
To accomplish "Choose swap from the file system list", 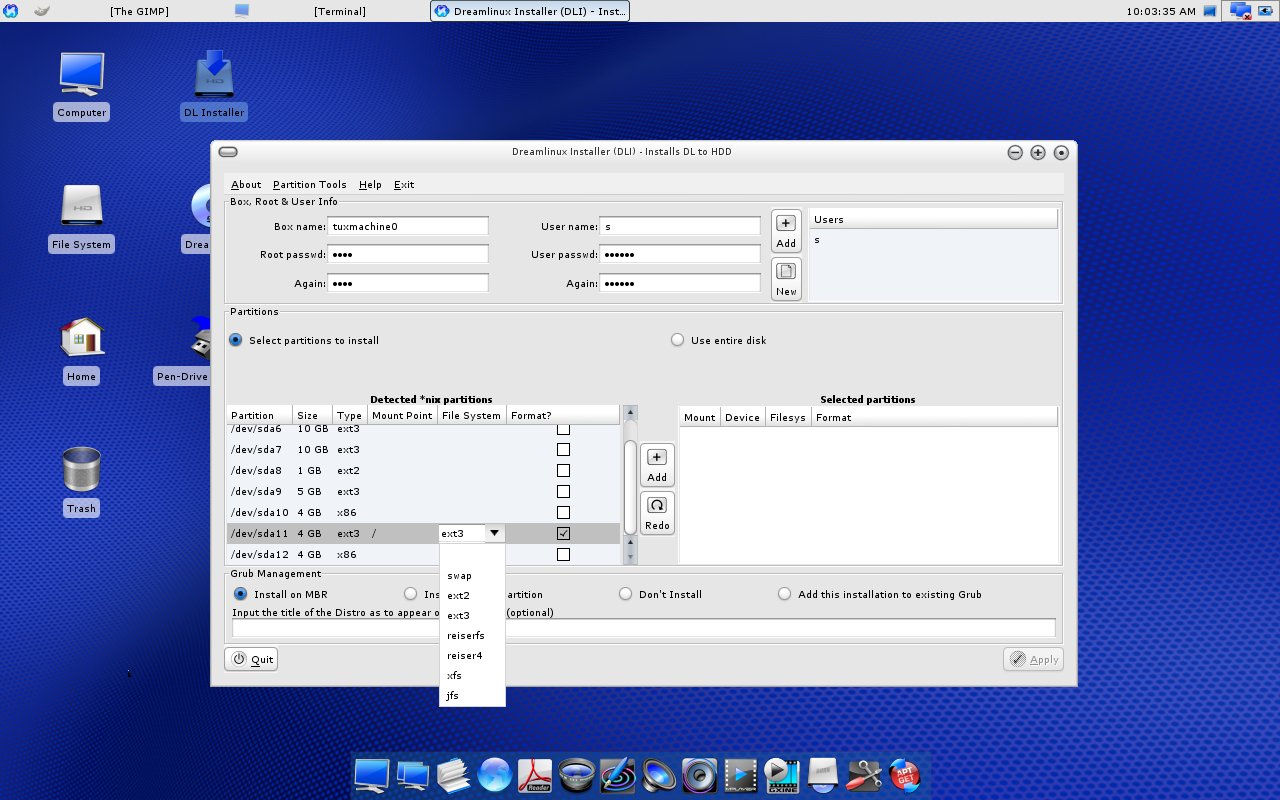I will pos(472,576).
